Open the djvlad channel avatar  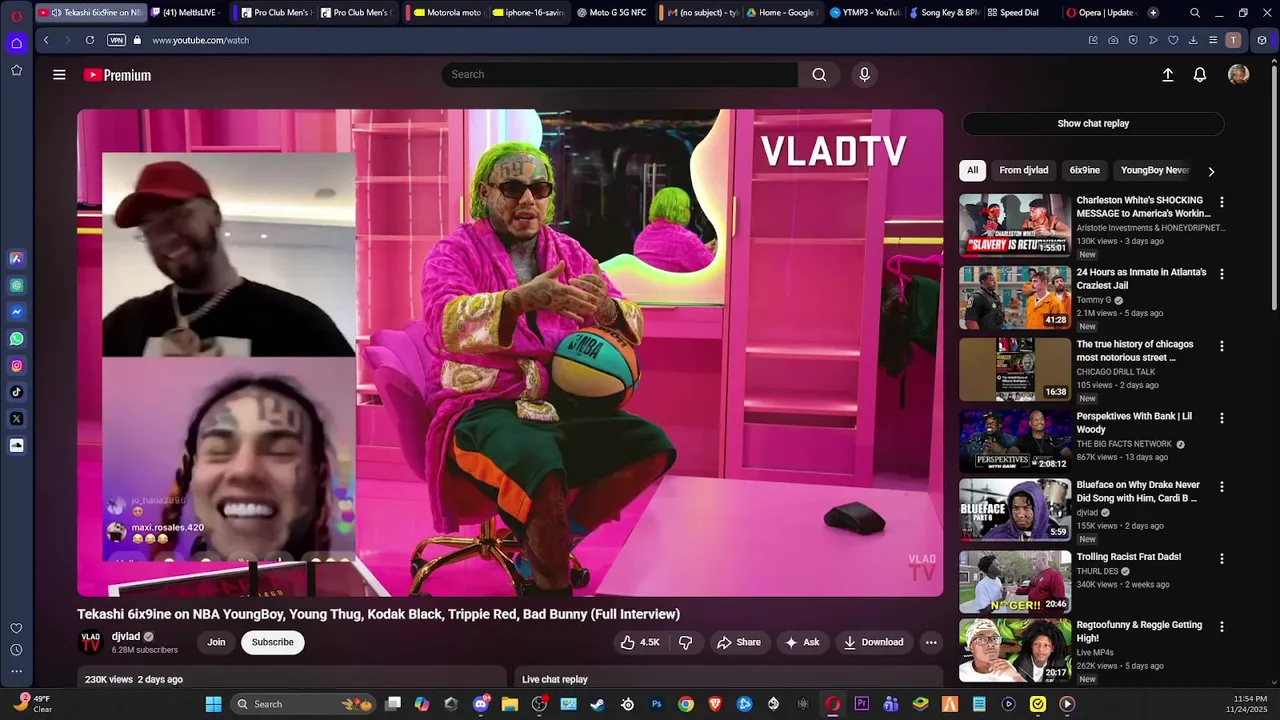(x=91, y=642)
